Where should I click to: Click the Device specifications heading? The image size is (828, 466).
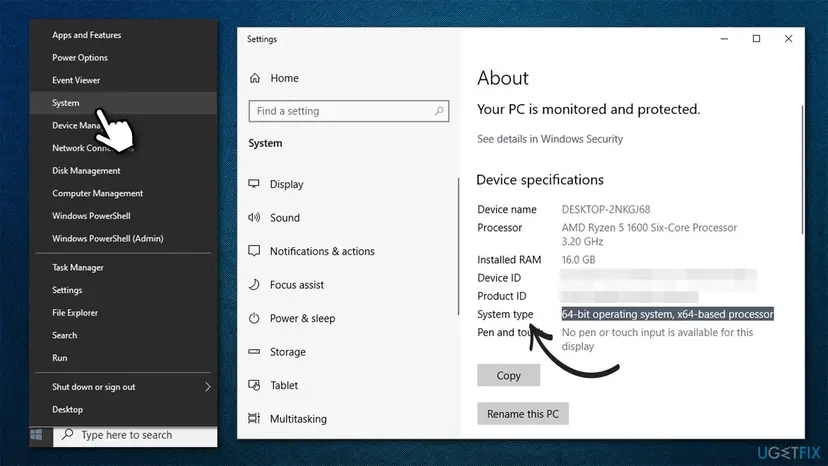click(540, 180)
